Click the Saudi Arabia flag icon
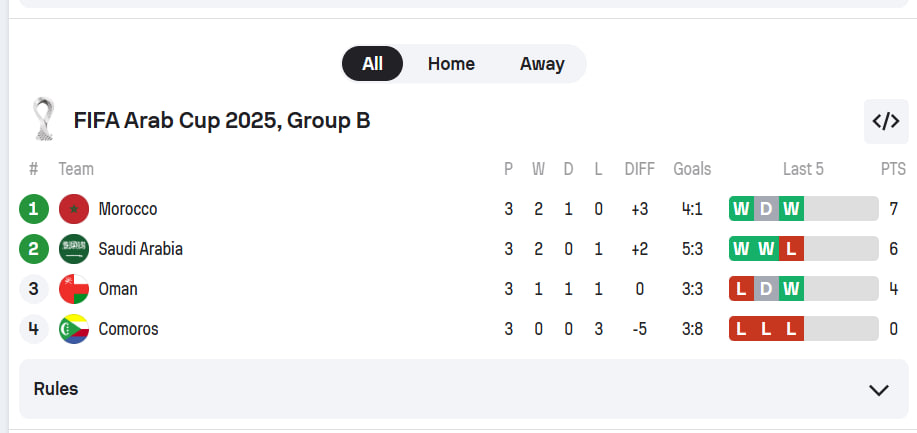This screenshot has width=917, height=433. point(74,249)
